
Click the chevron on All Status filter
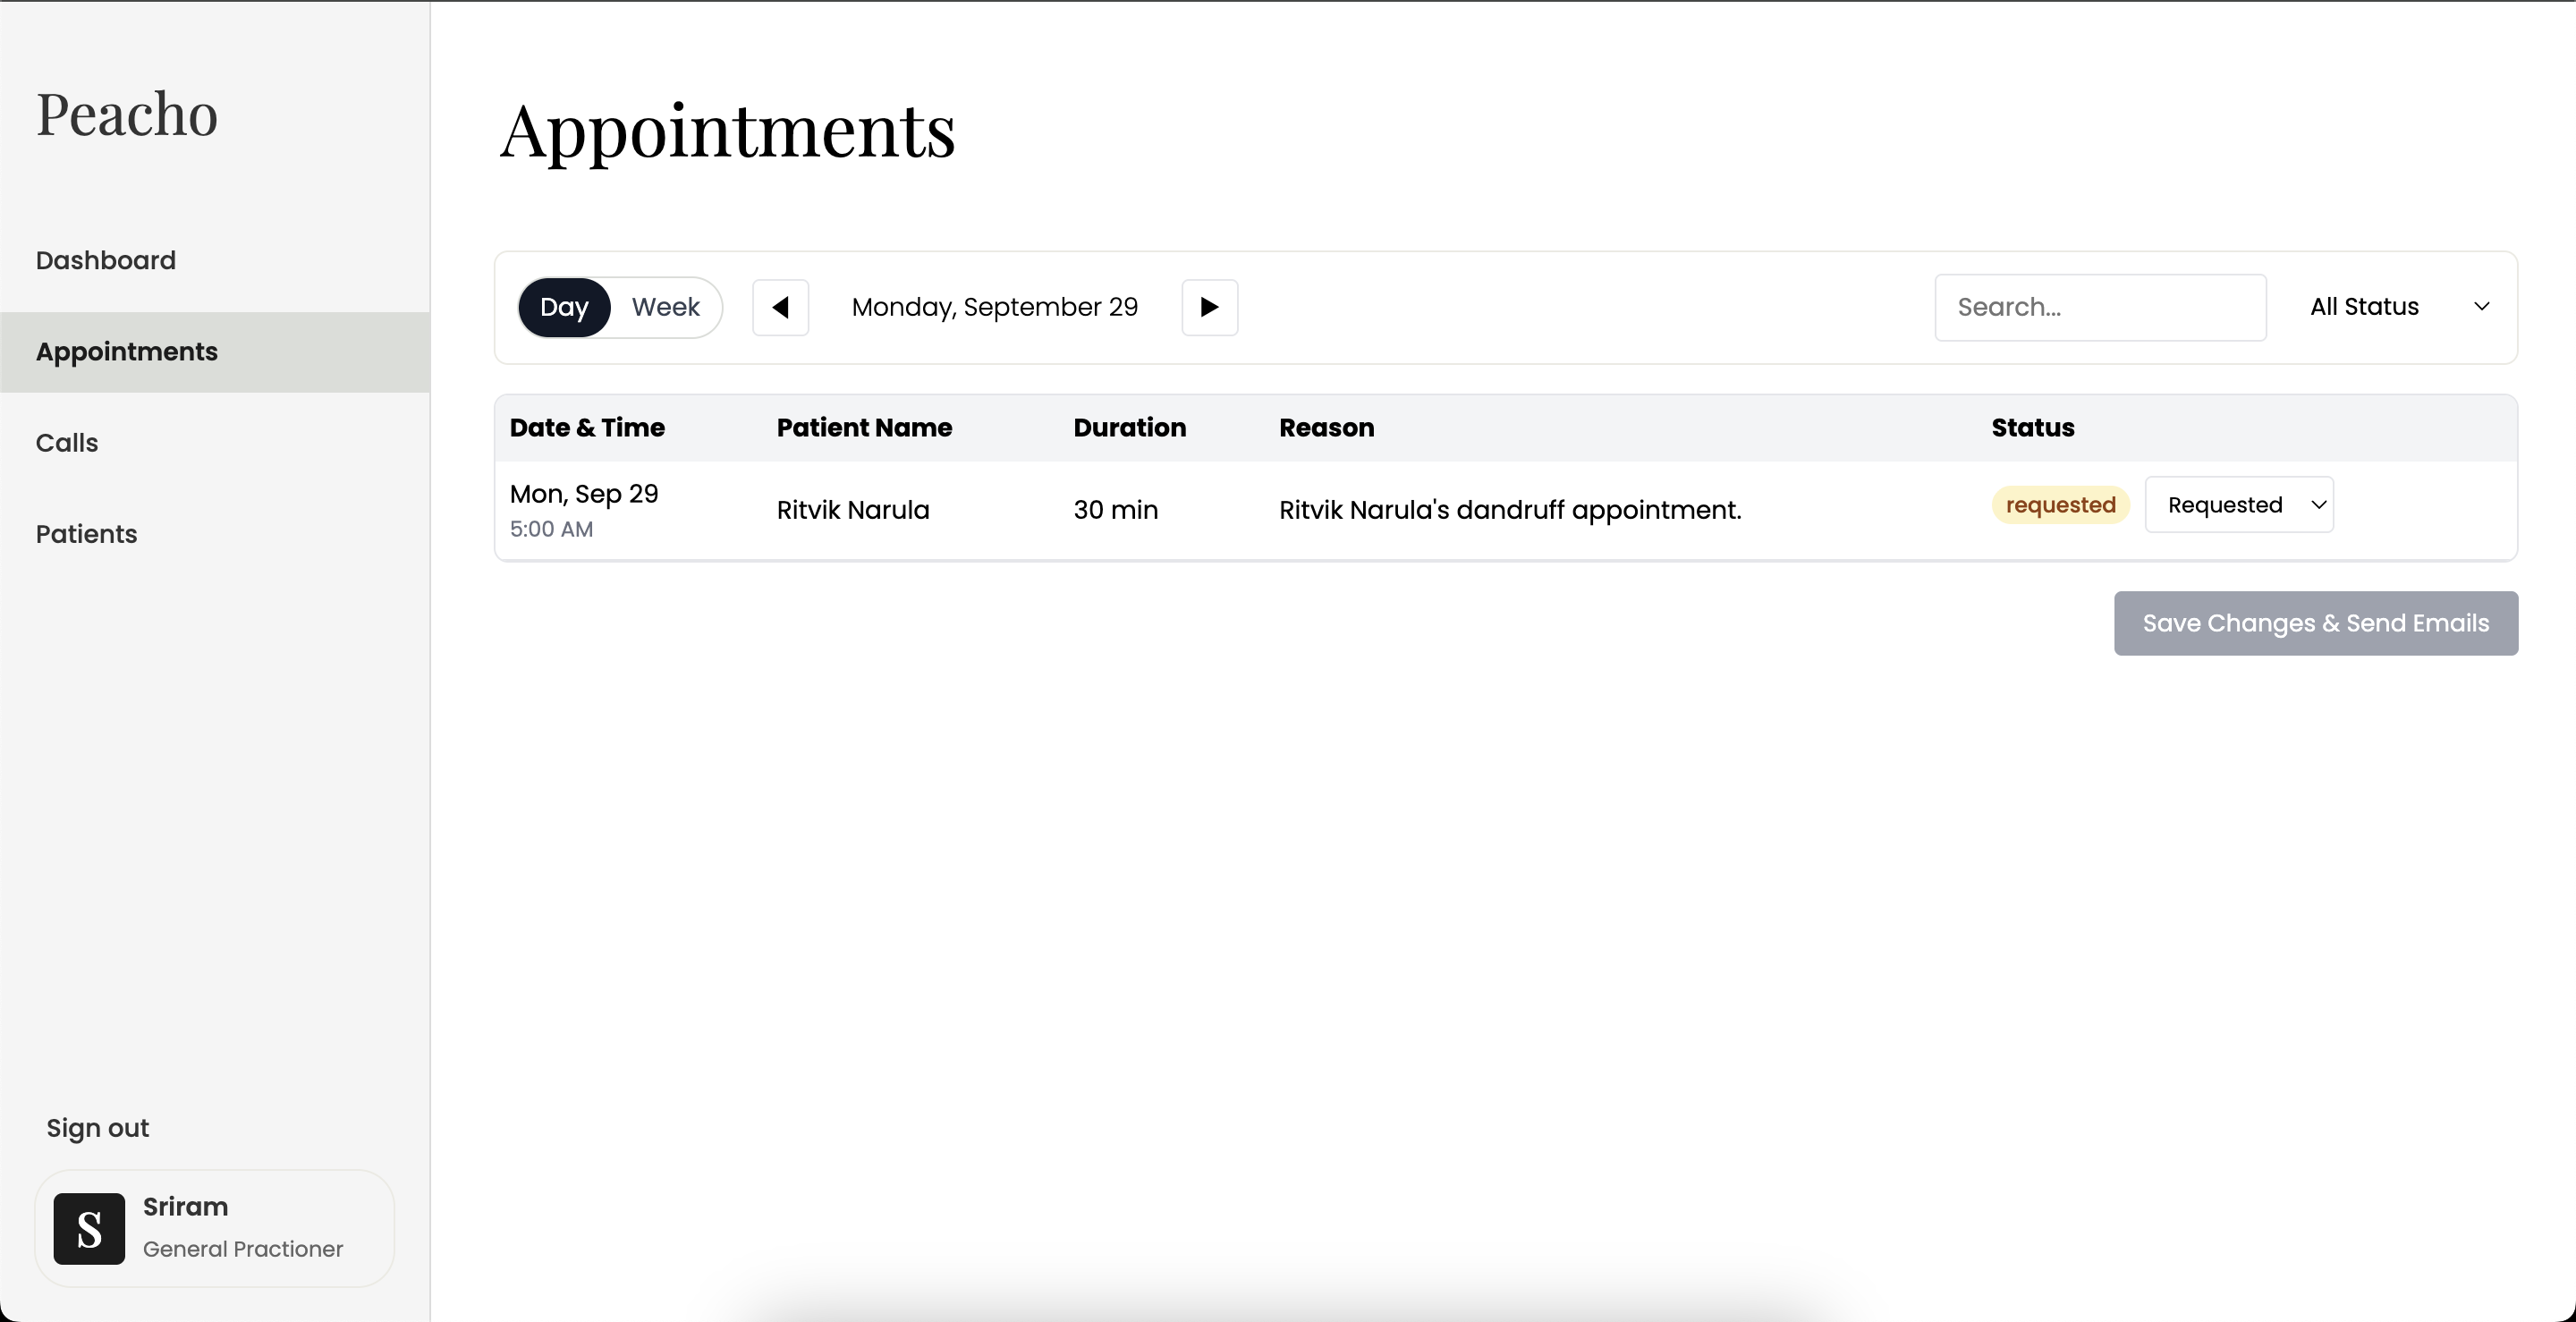click(2481, 307)
